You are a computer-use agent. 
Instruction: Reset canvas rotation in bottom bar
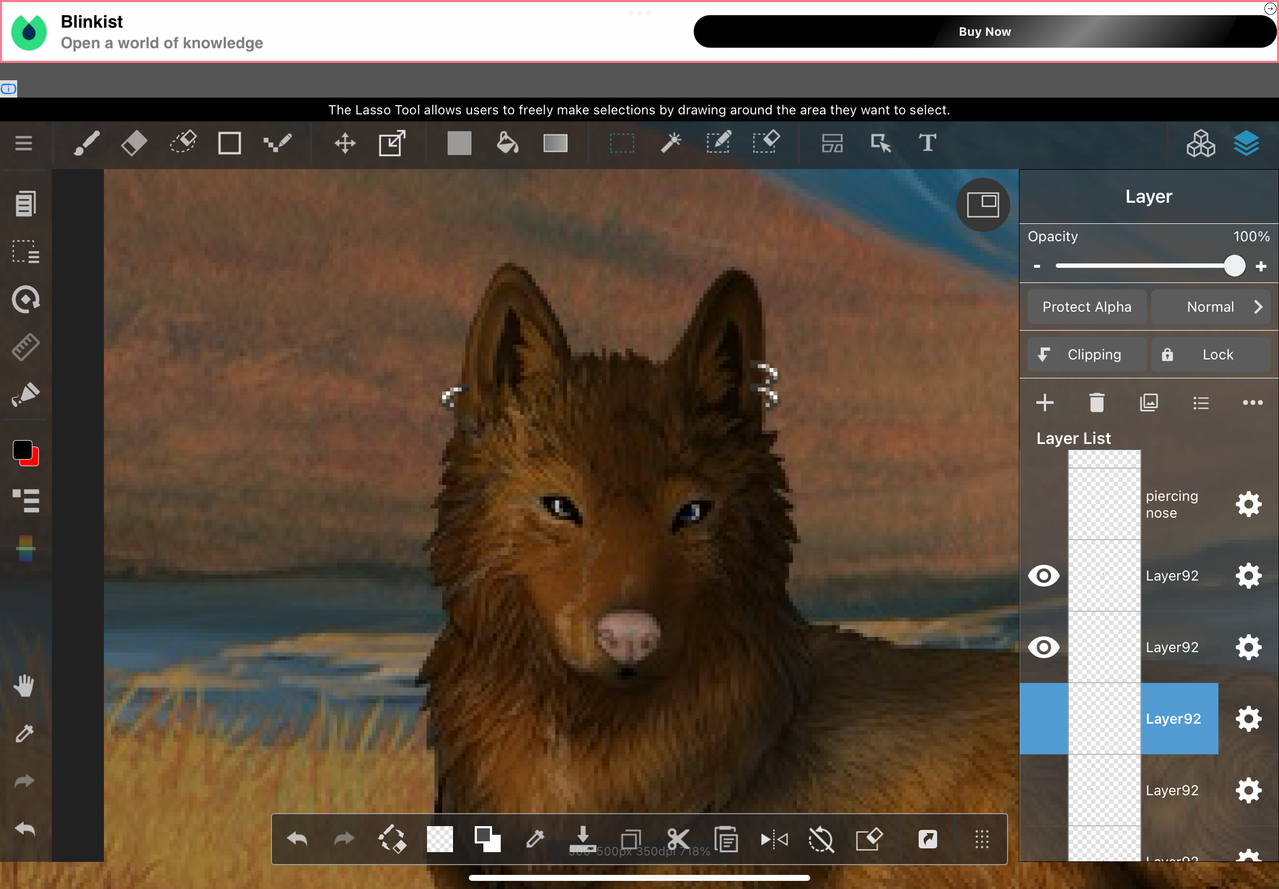[x=821, y=839]
